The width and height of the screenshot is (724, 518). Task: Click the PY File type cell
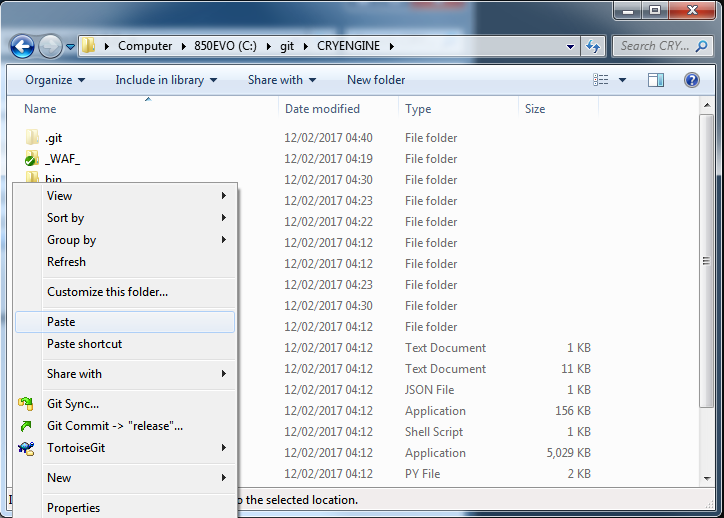(x=422, y=474)
